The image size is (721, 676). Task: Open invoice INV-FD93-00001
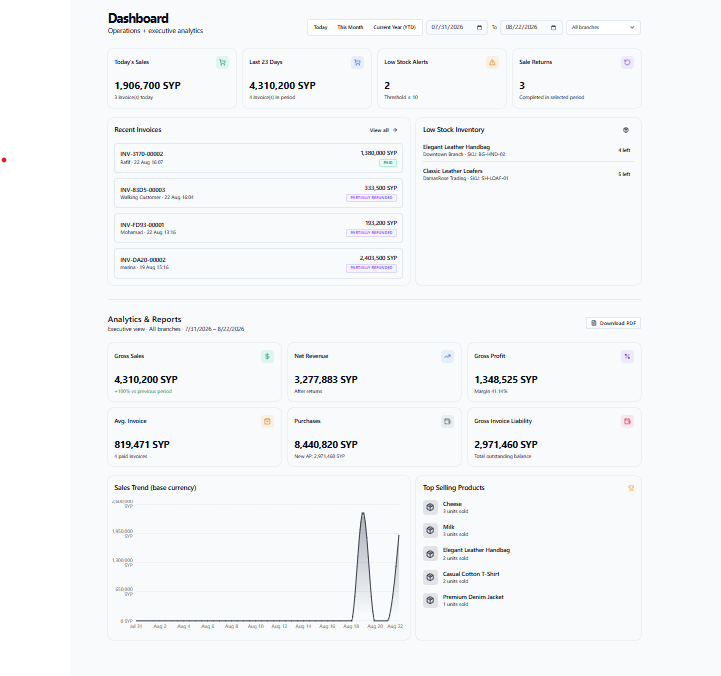pos(258,228)
